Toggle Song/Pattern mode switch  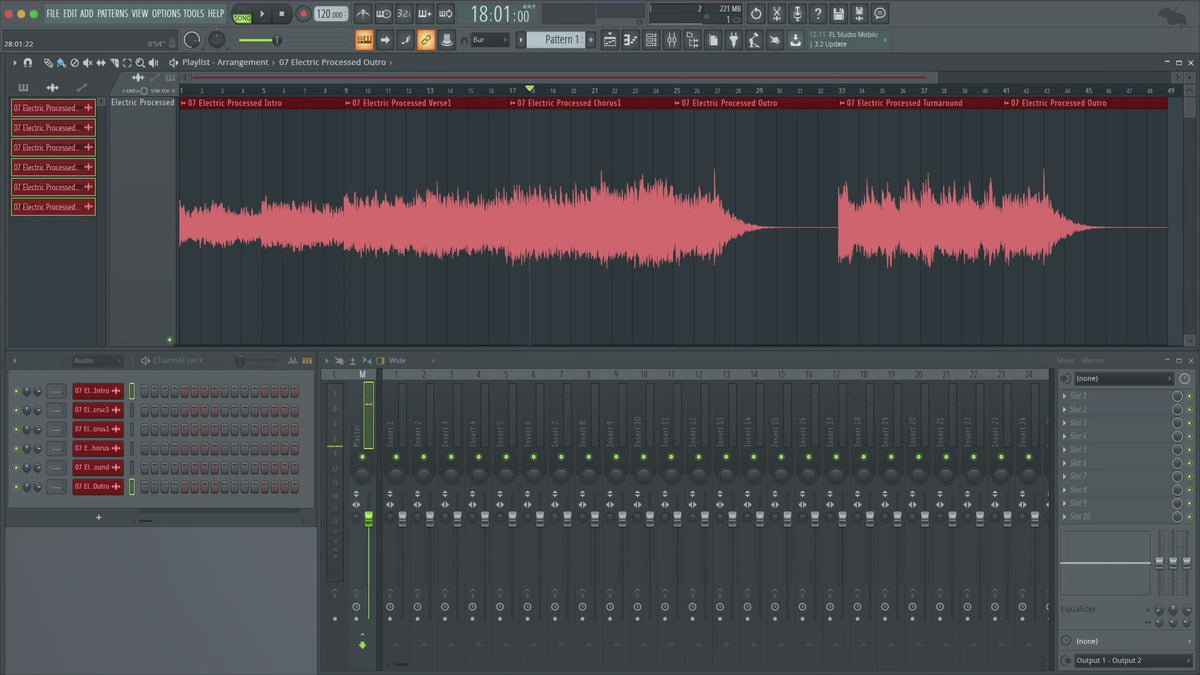pos(242,14)
